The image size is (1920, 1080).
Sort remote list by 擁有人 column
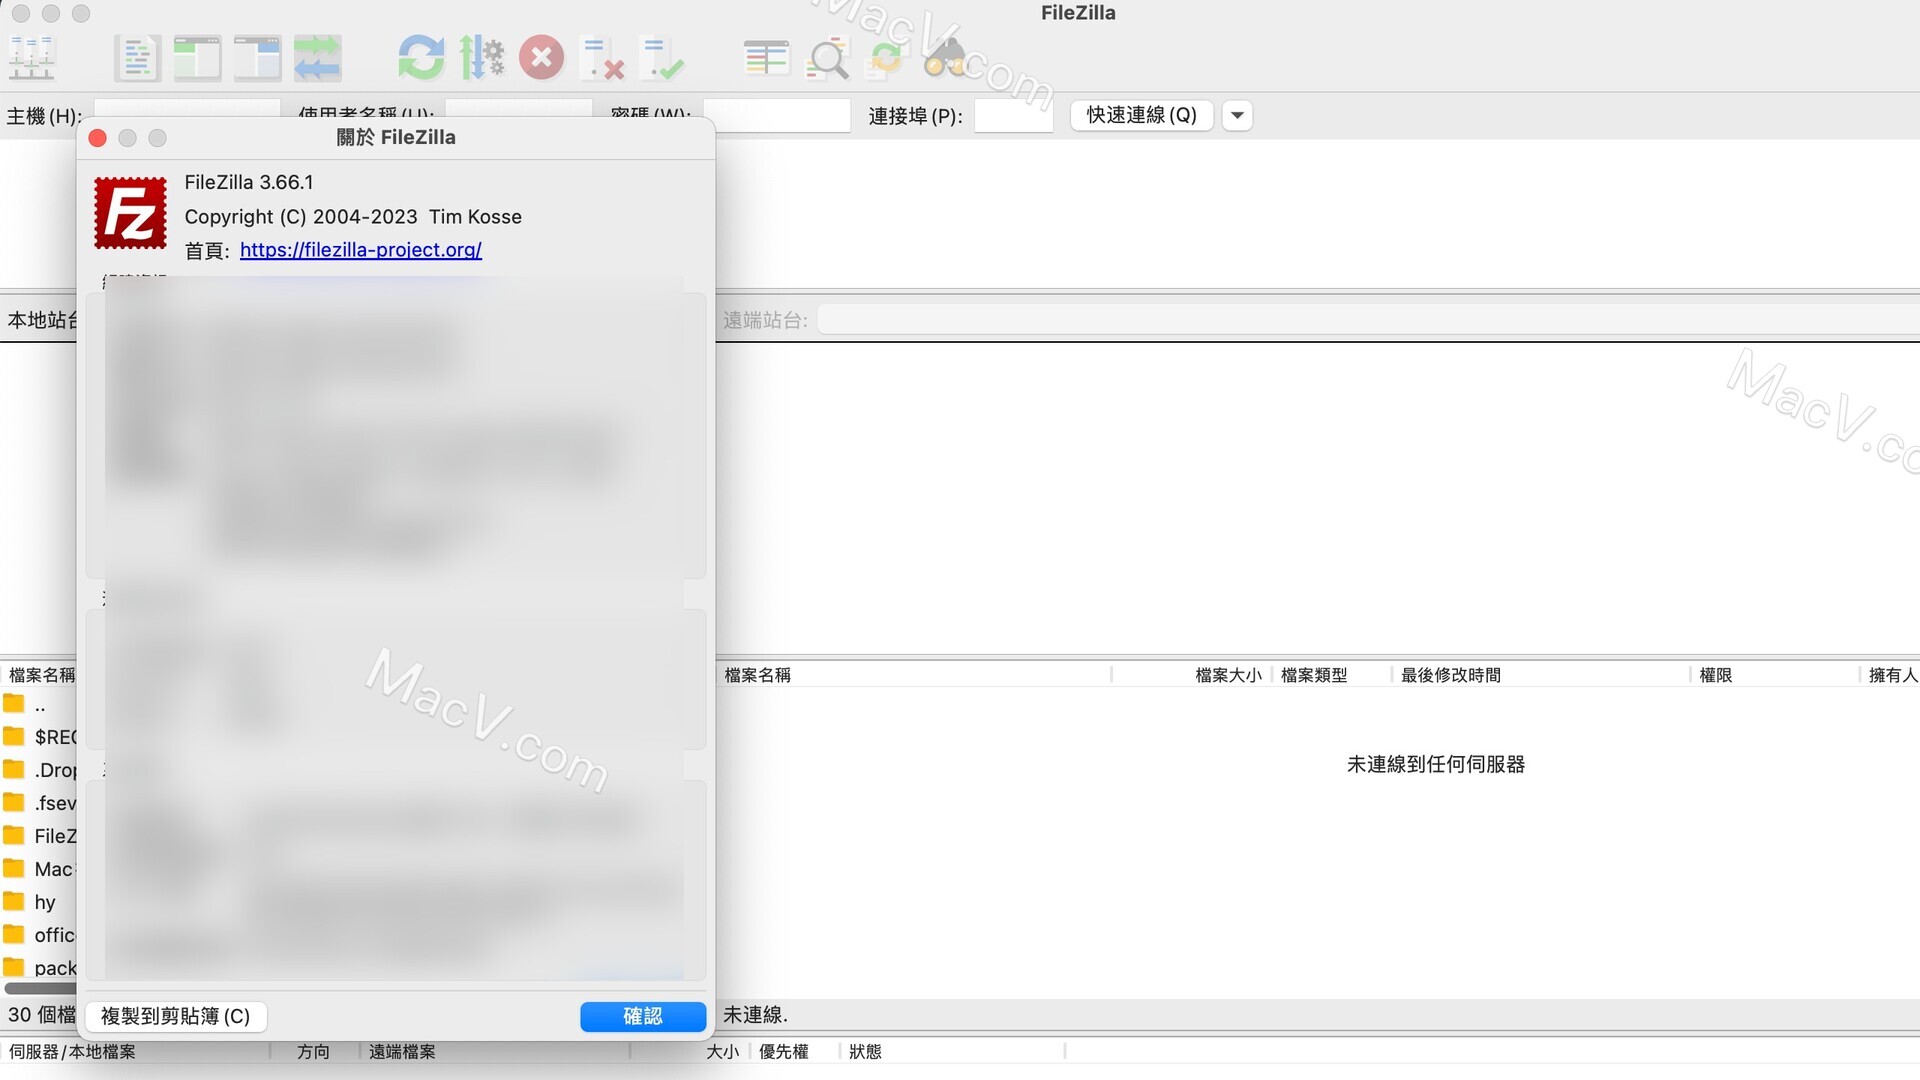point(1892,675)
